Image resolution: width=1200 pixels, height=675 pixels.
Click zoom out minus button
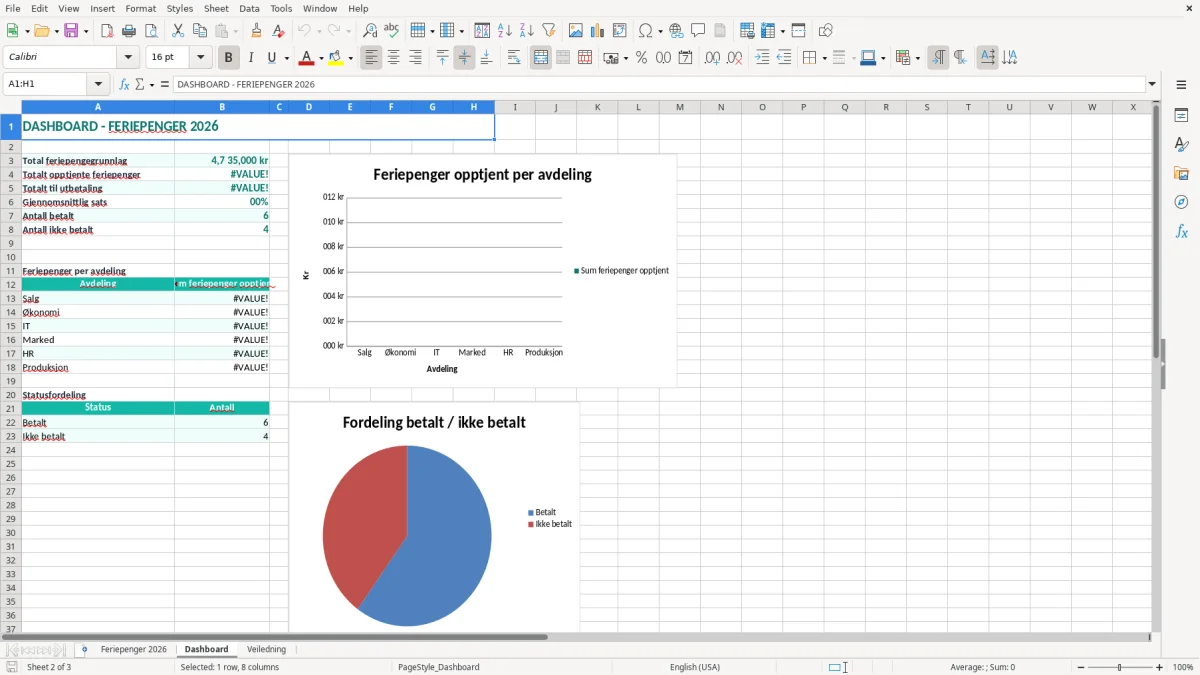[x=1080, y=667]
